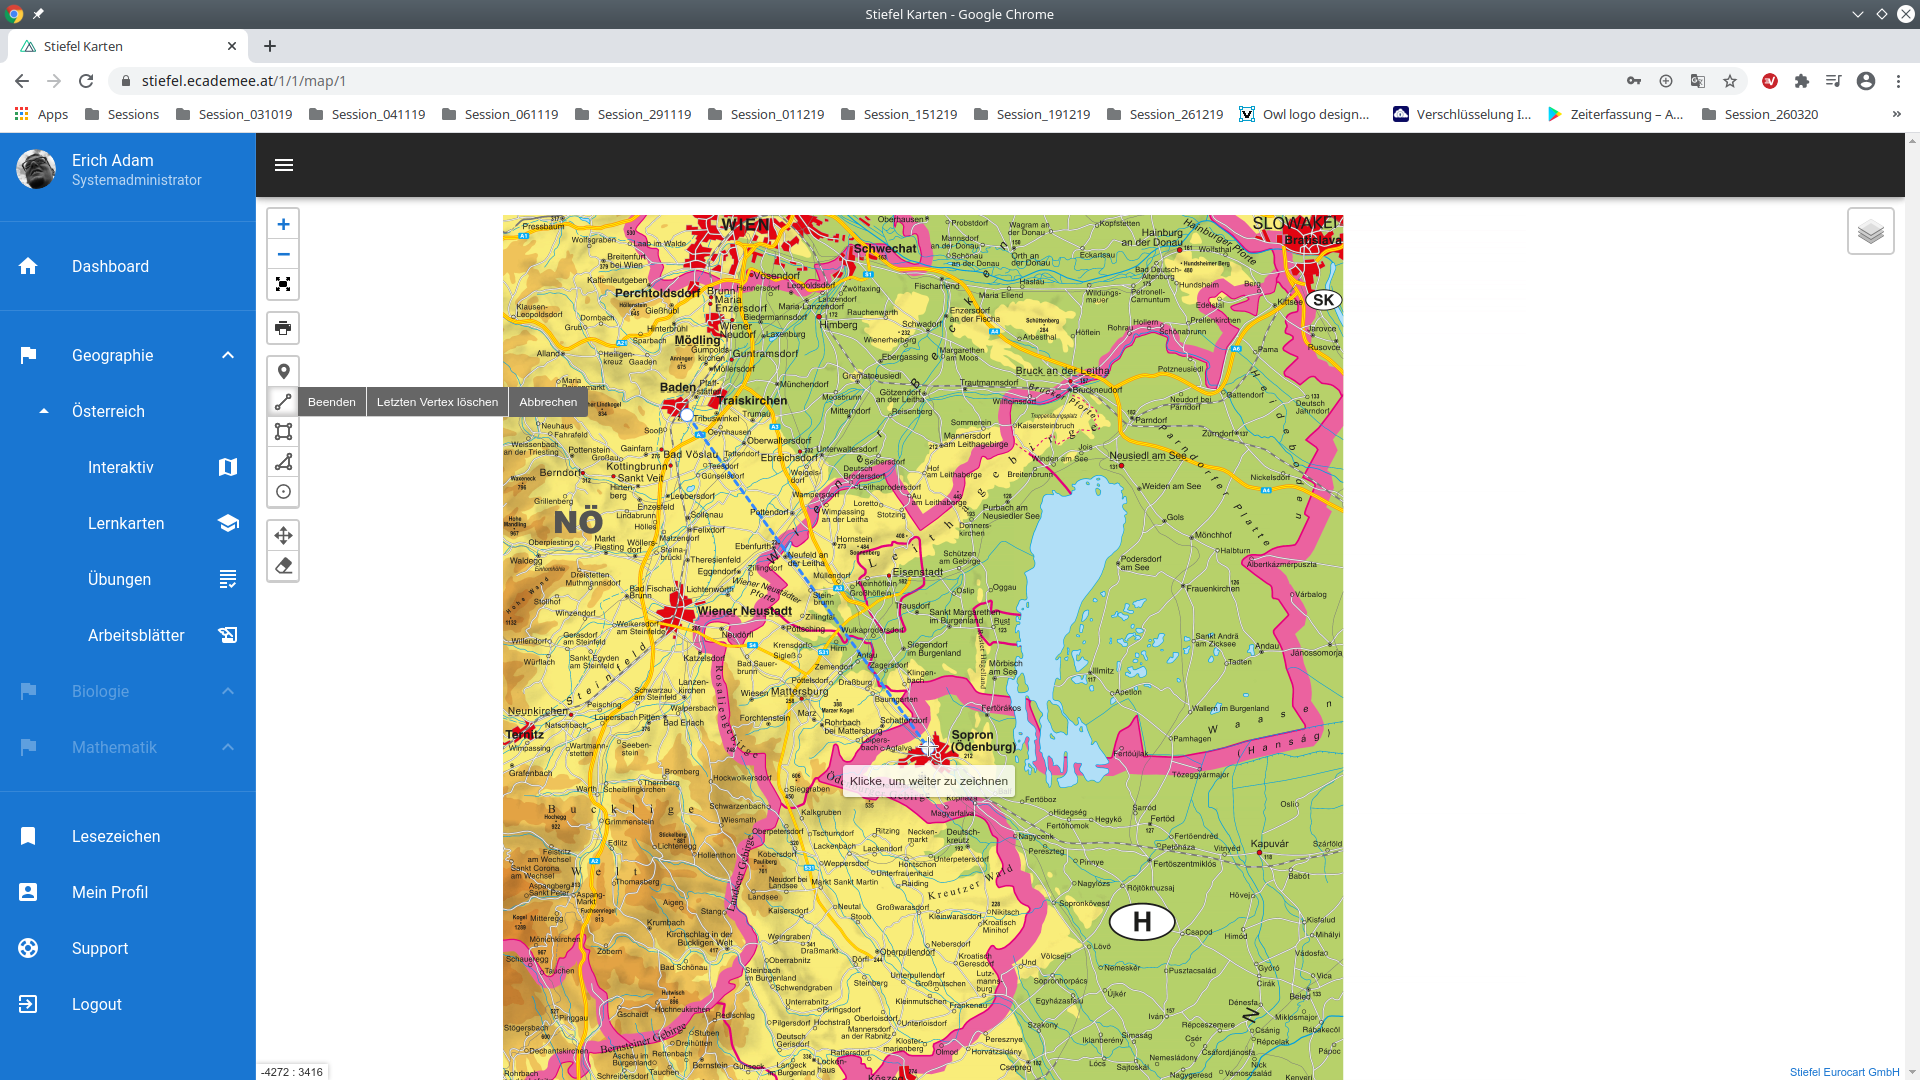
Task: Go back in browser history
Action: pos(22,81)
